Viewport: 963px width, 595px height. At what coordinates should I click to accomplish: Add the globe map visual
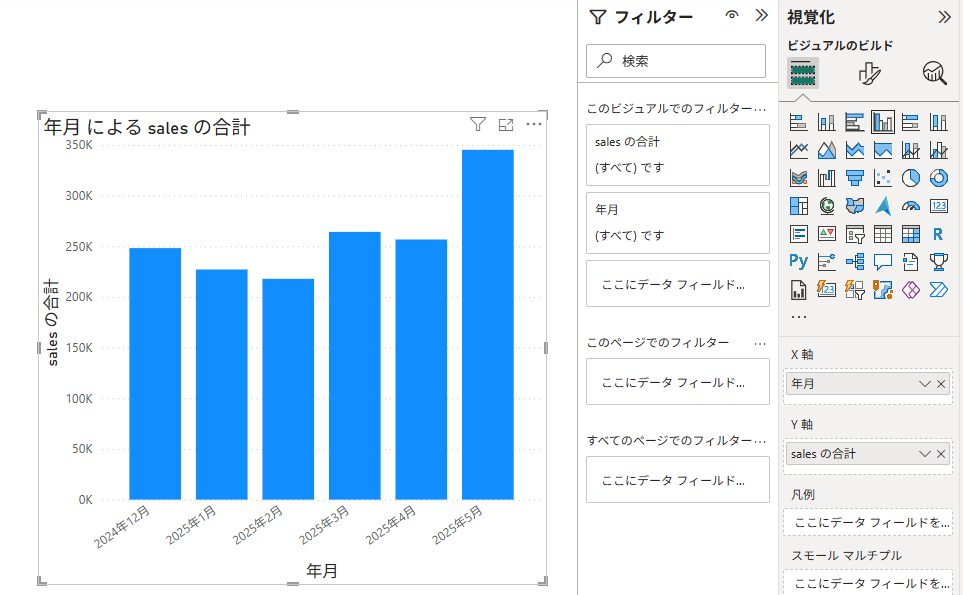(827, 206)
